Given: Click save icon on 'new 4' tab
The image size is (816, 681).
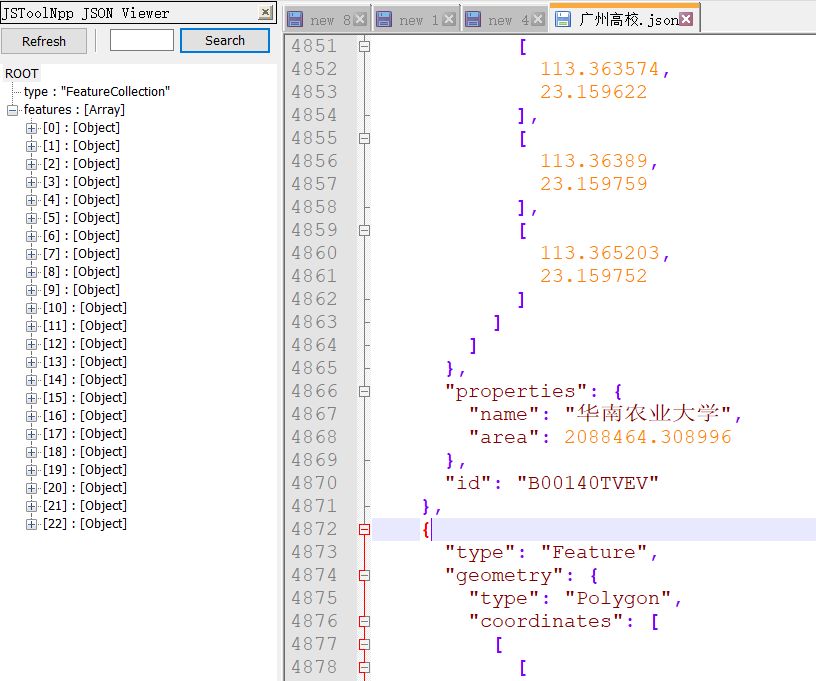Looking at the screenshot, I should pos(473,20).
